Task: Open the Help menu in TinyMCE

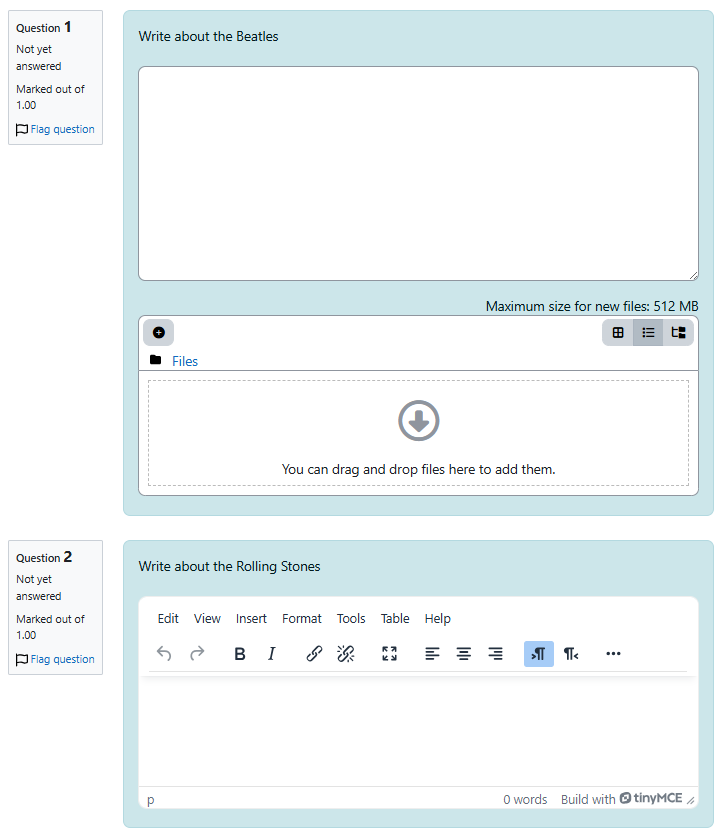Action: 438,619
